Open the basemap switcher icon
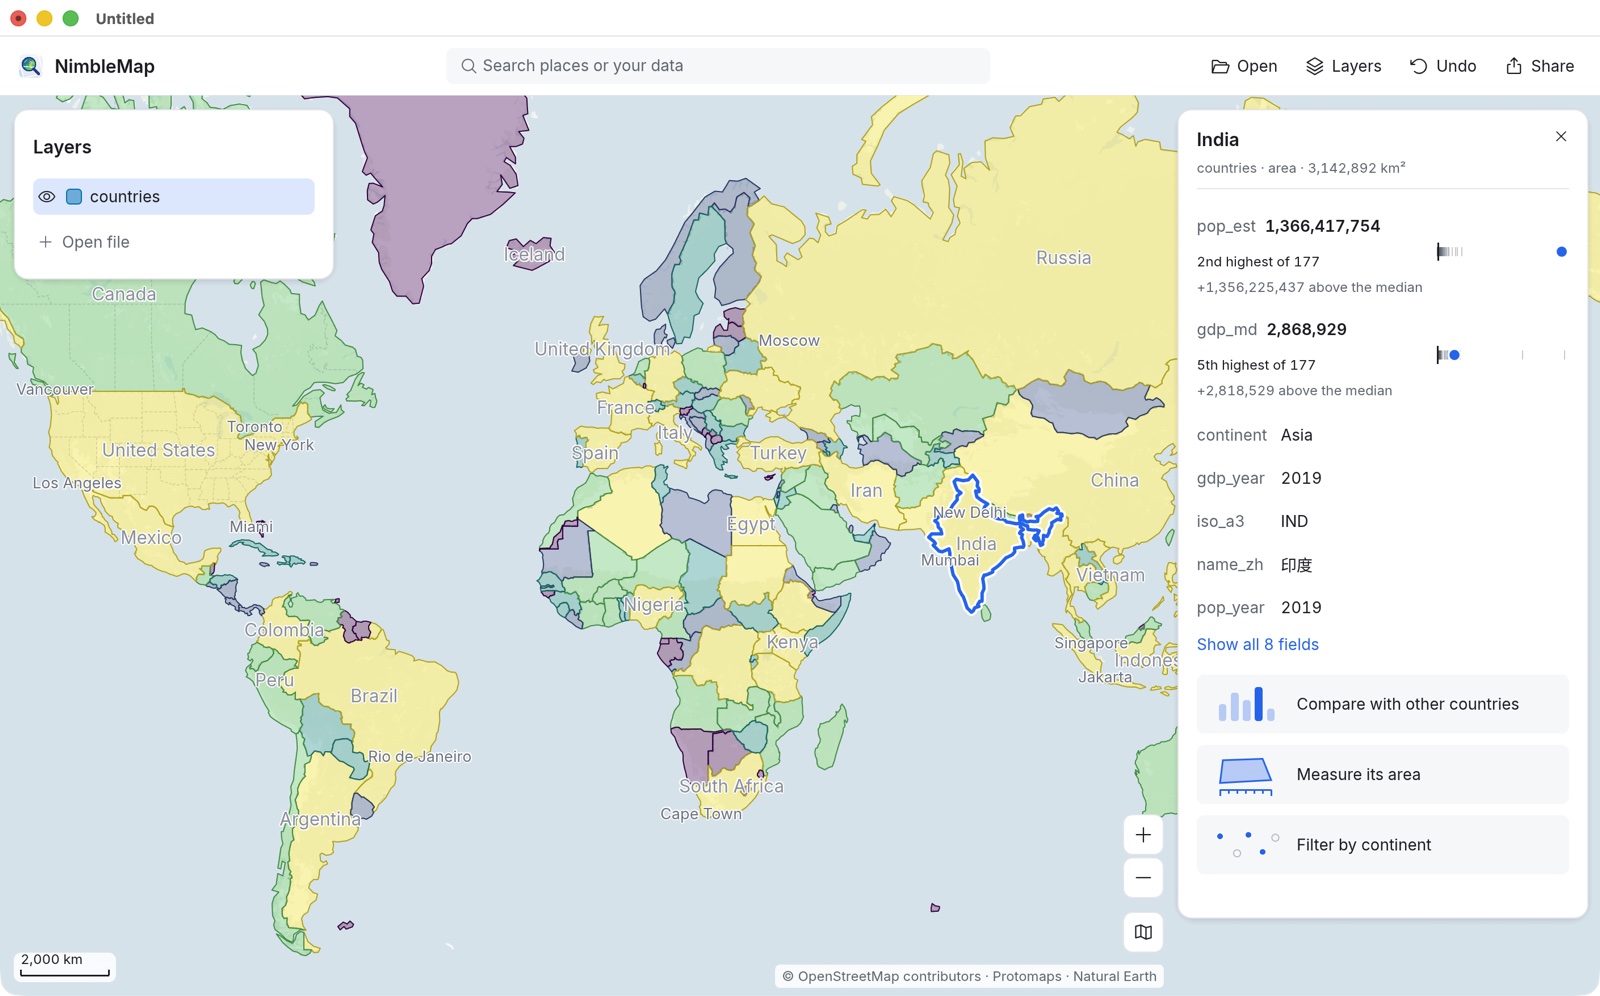Viewport: 1600px width, 996px height. coord(1143,933)
